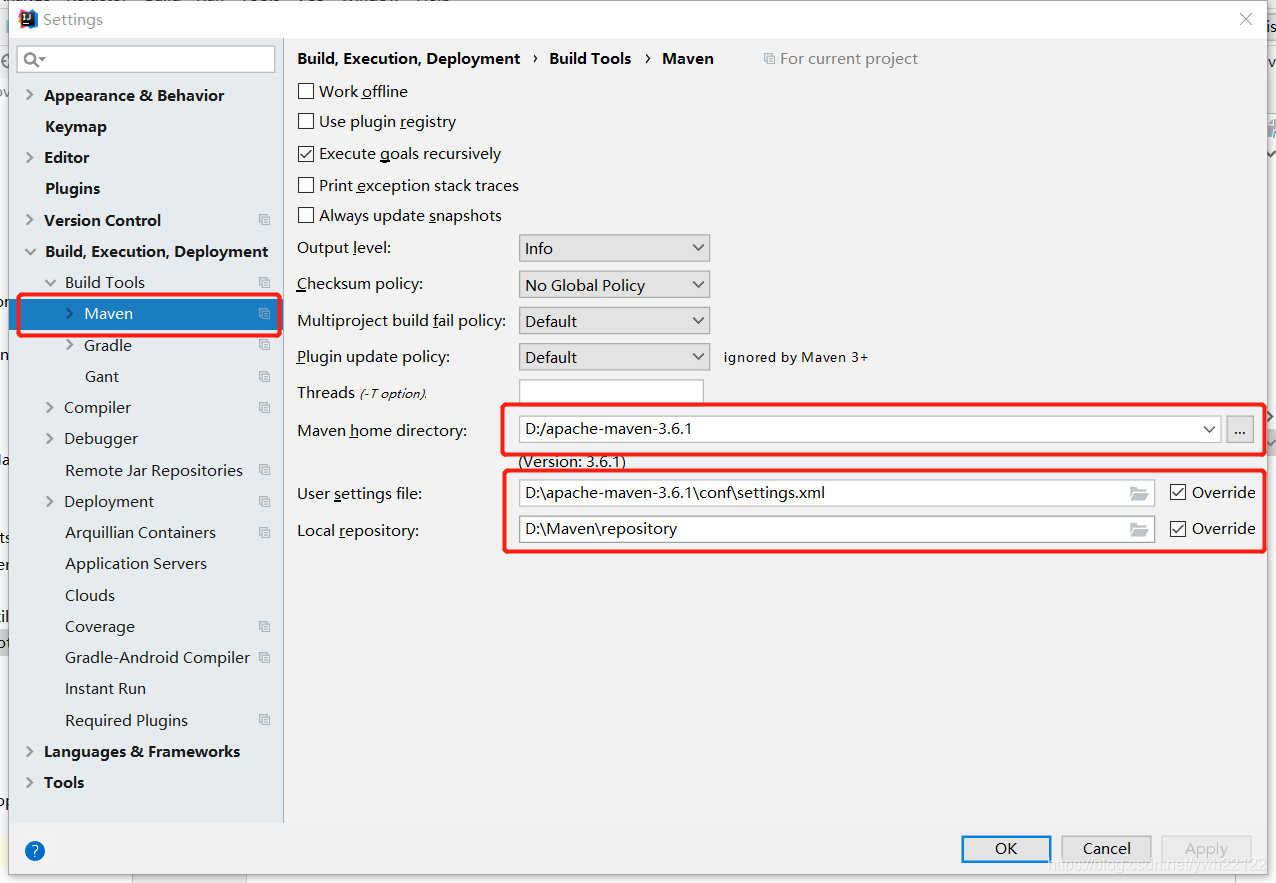Click folder icon in User settings file field
Image resolution: width=1276 pixels, height=883 pixels.
pos(1139,493)
